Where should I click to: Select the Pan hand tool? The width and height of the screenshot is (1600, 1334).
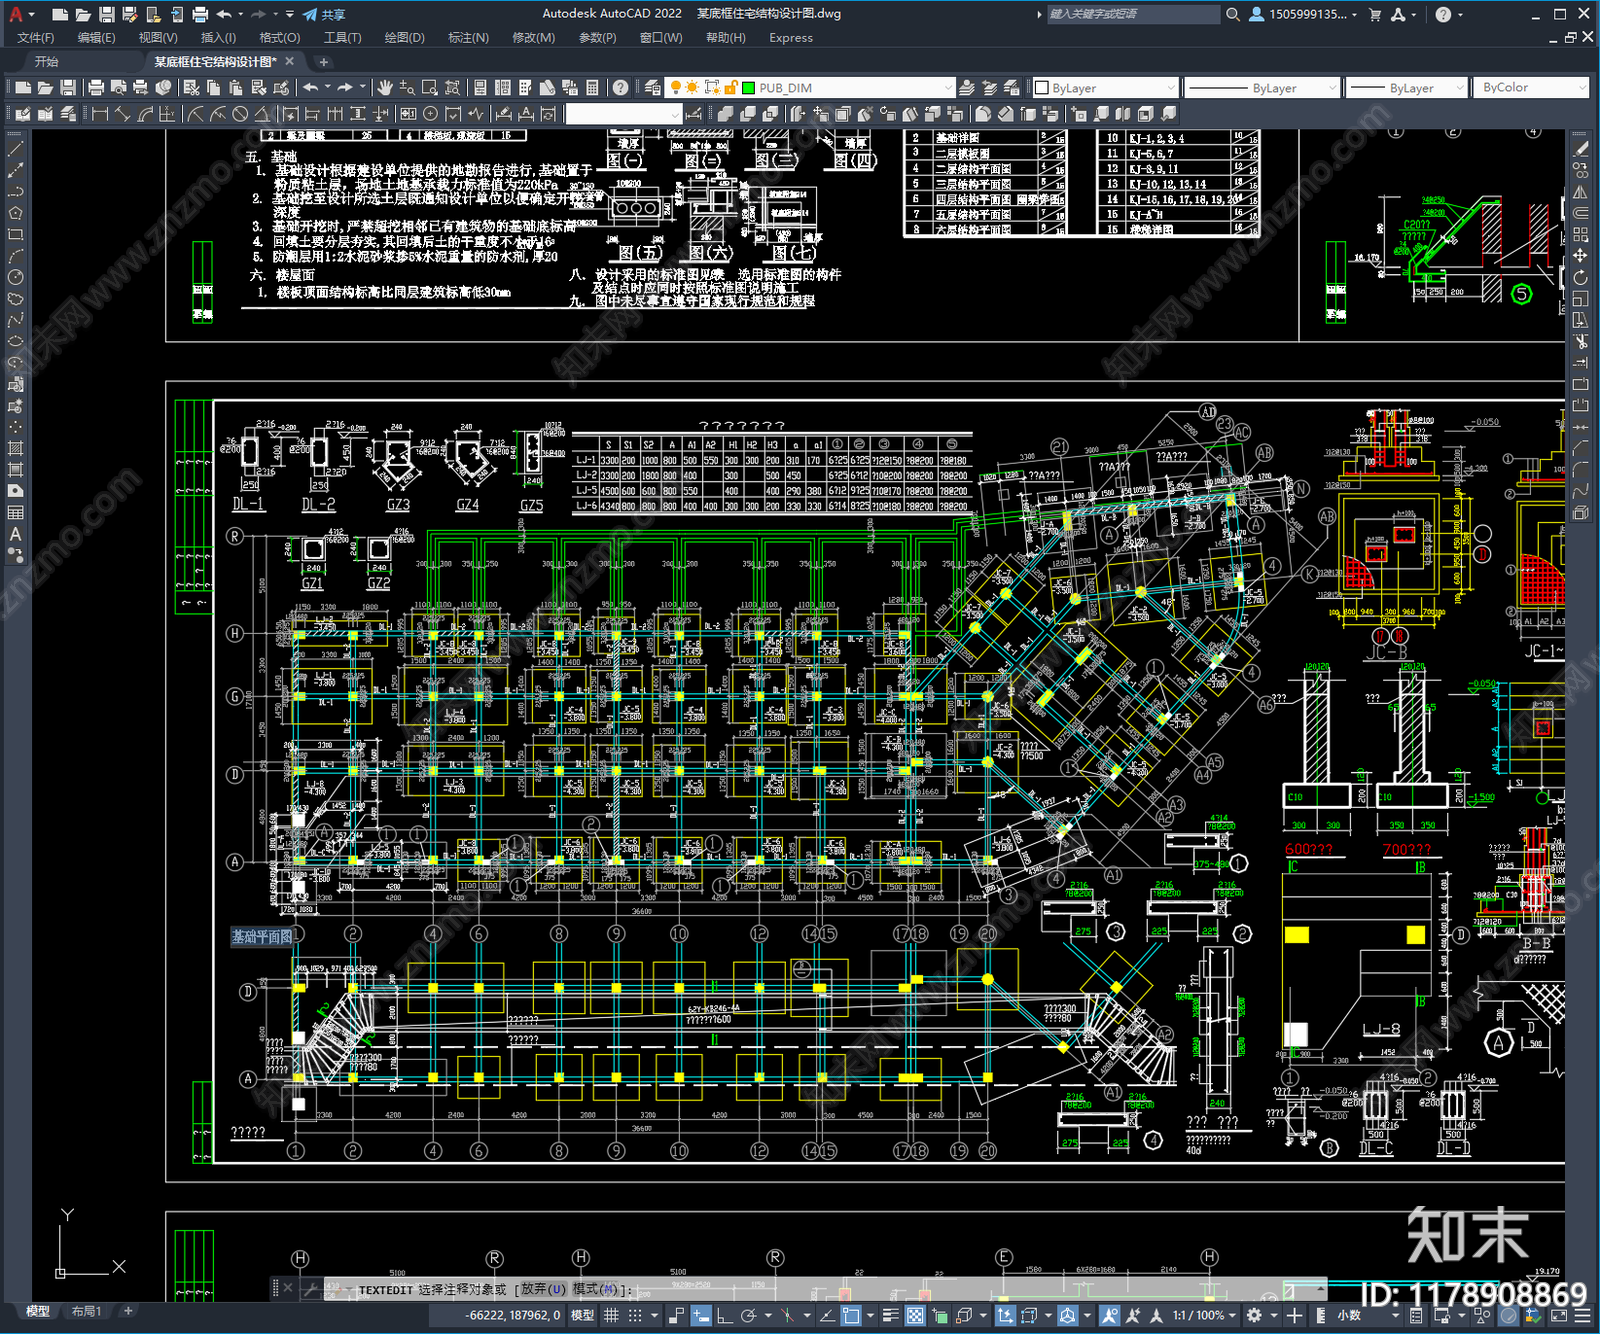click(385, 88)
